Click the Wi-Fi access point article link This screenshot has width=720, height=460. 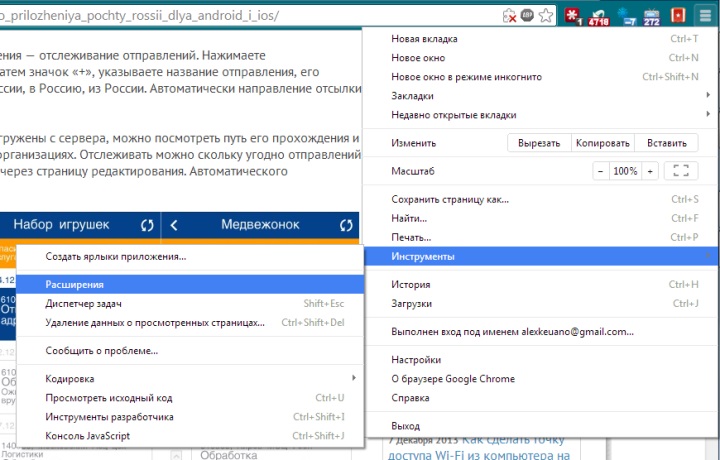(478, 448)
